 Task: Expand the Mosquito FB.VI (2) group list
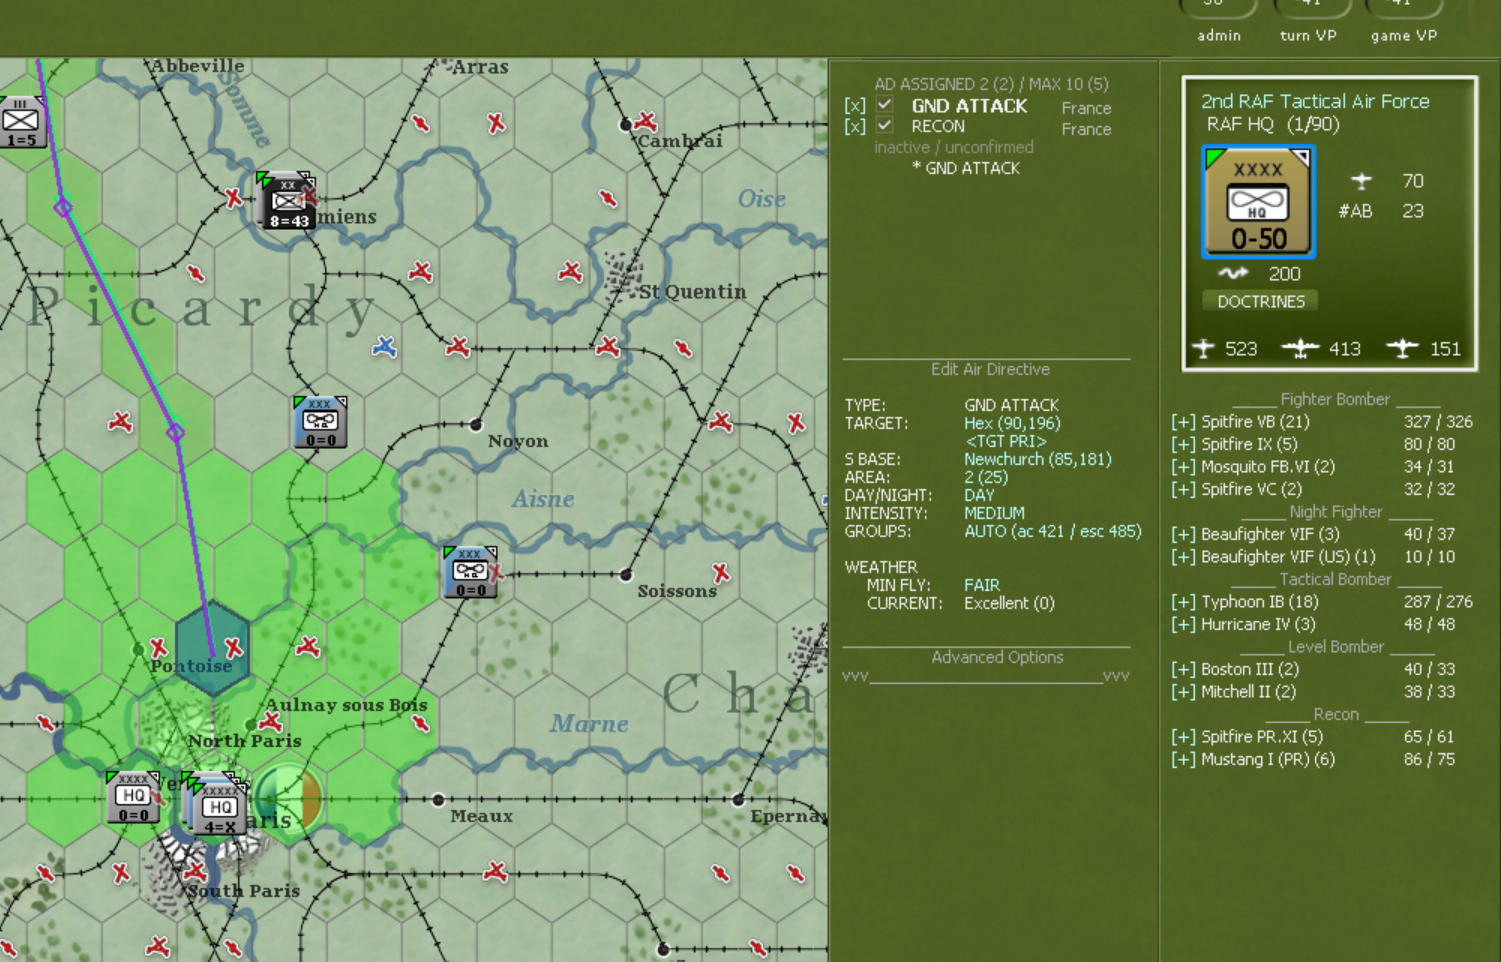point(1183,467)
